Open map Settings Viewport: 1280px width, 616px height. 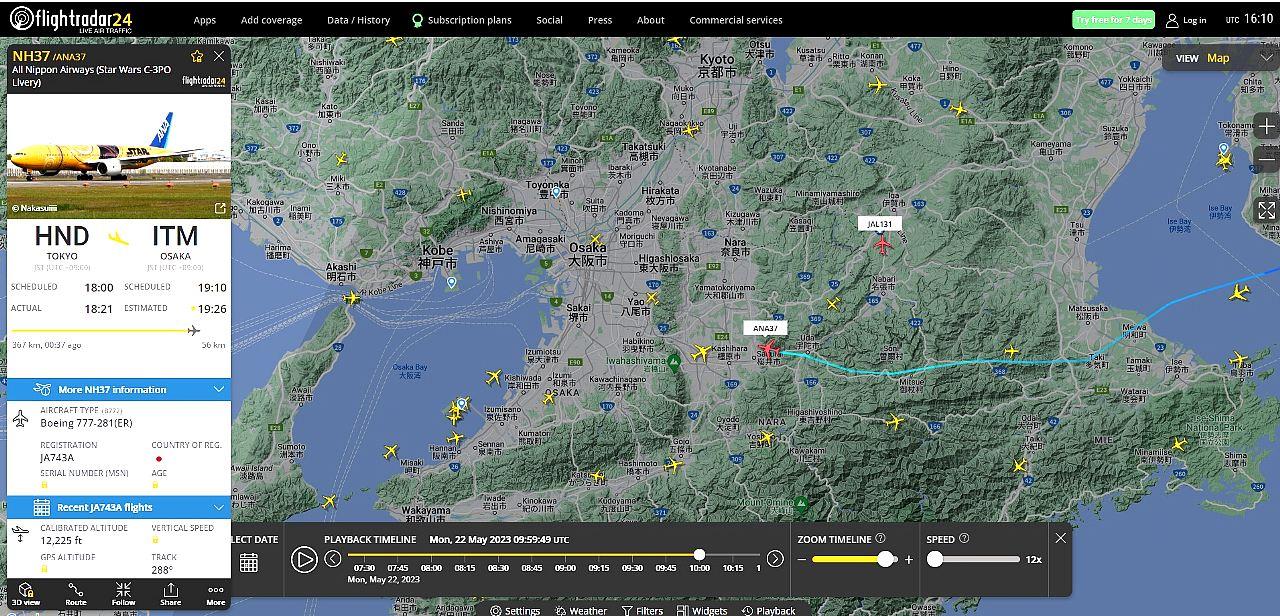(x=514, y=610)
